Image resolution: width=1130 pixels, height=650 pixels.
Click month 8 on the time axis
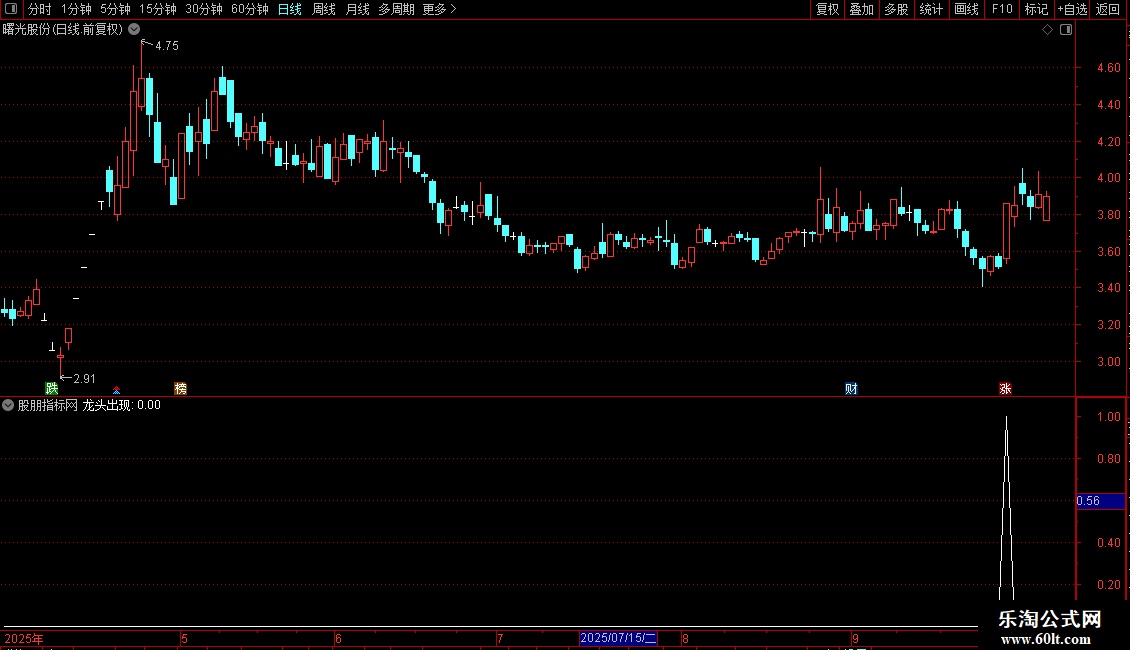point(685,638)
